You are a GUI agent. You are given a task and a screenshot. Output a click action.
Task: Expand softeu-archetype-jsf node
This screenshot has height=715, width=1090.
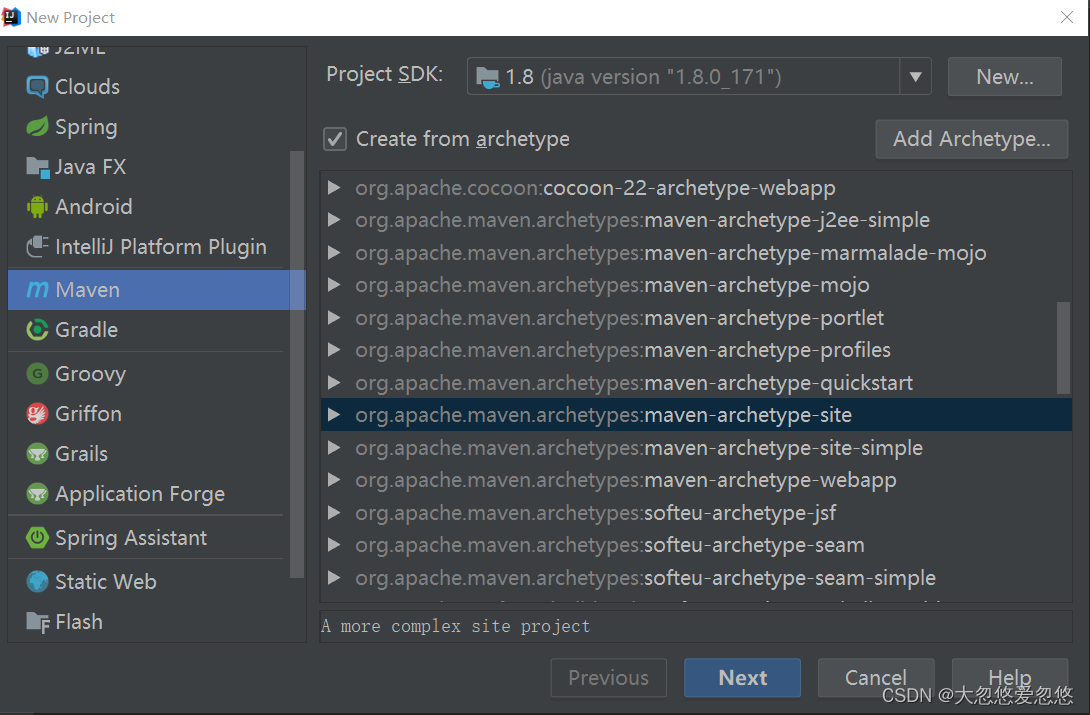[x=334, y=512]
